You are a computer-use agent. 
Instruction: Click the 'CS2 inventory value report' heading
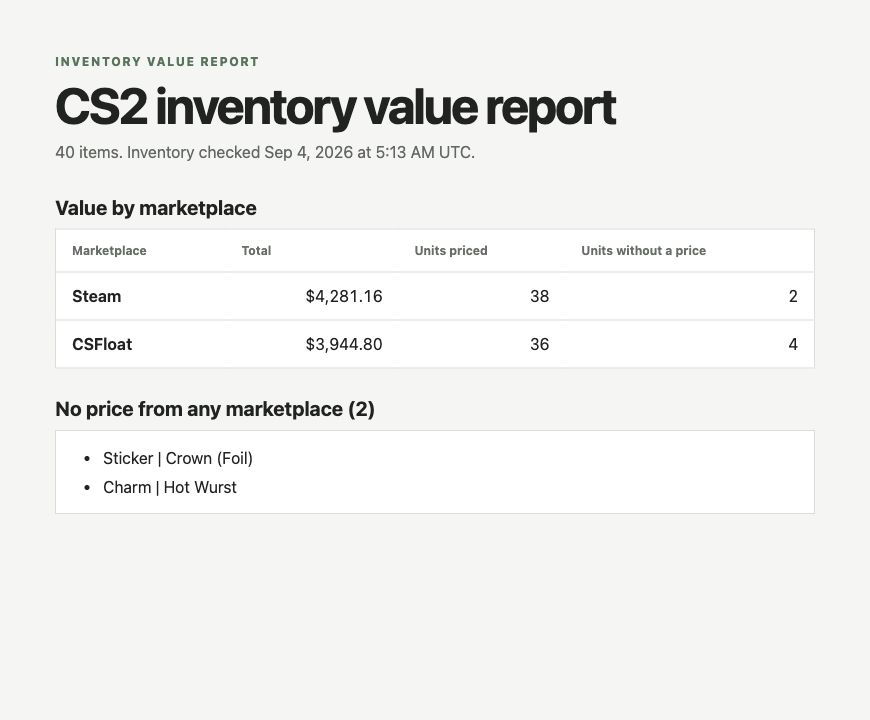click(336, 108)
